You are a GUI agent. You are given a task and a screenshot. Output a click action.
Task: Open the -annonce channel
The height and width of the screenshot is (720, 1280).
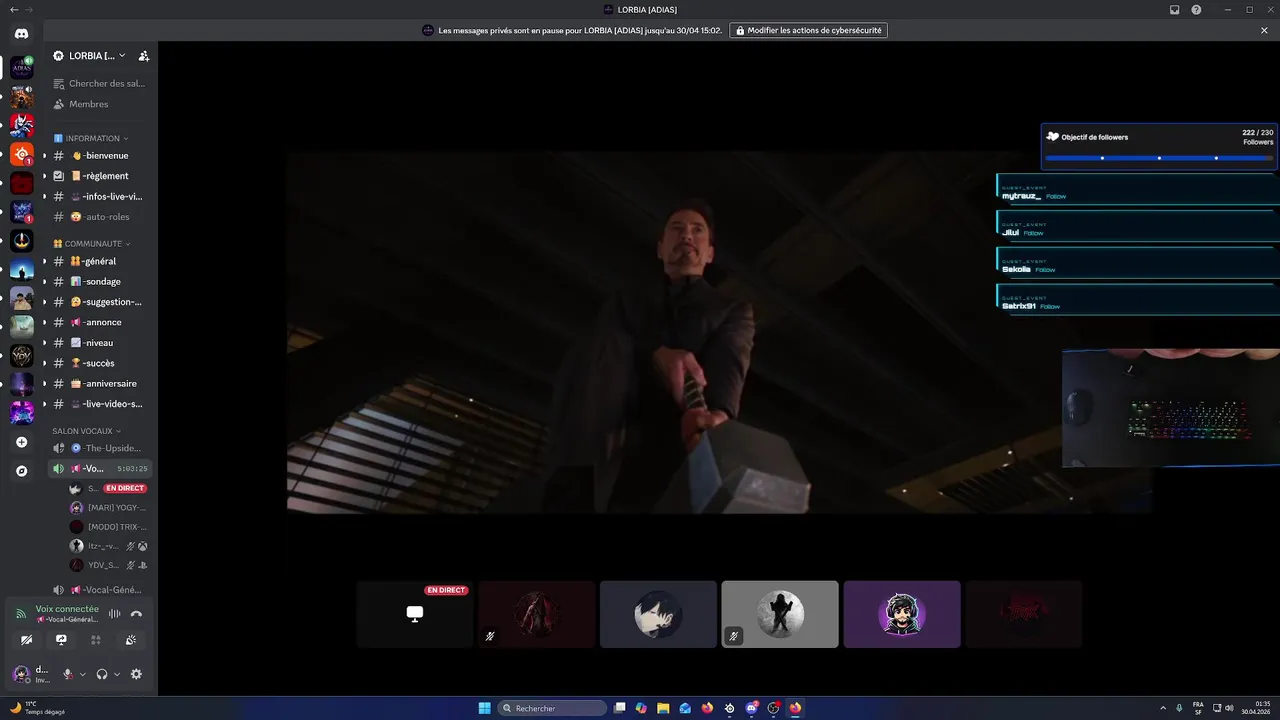[100, 322]
